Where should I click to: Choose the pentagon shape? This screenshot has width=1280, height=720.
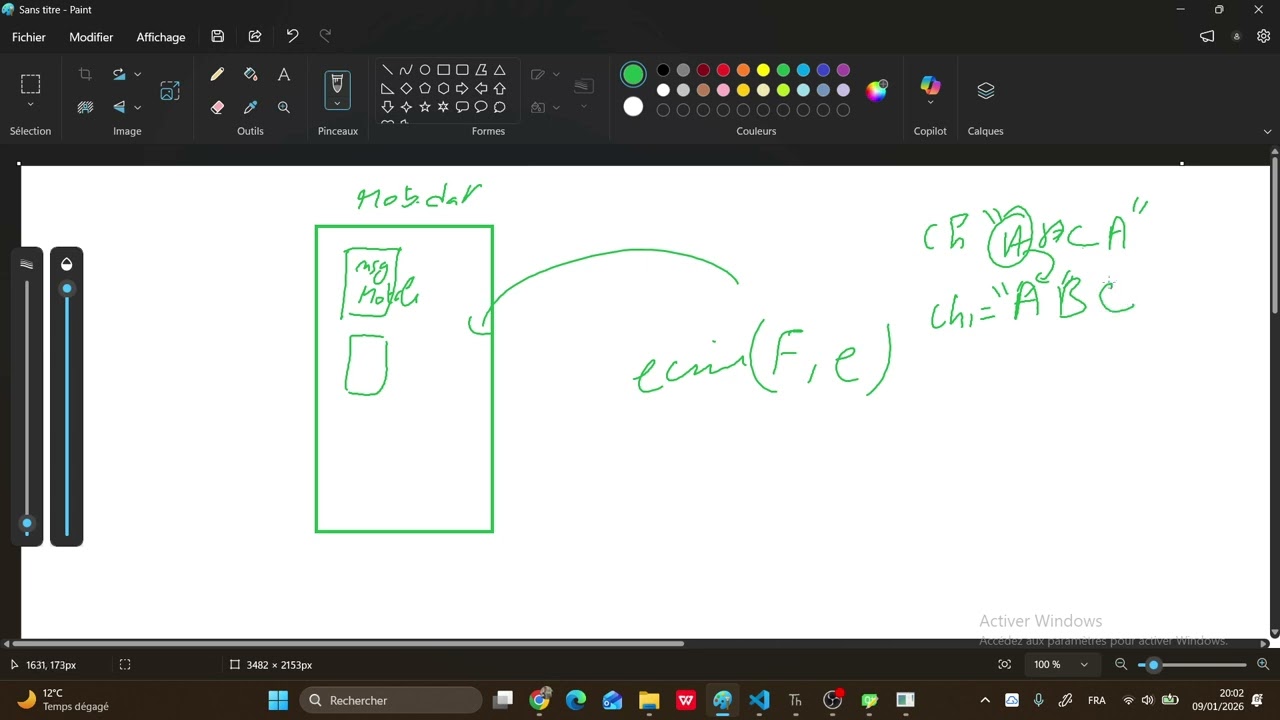coord(425,88)
